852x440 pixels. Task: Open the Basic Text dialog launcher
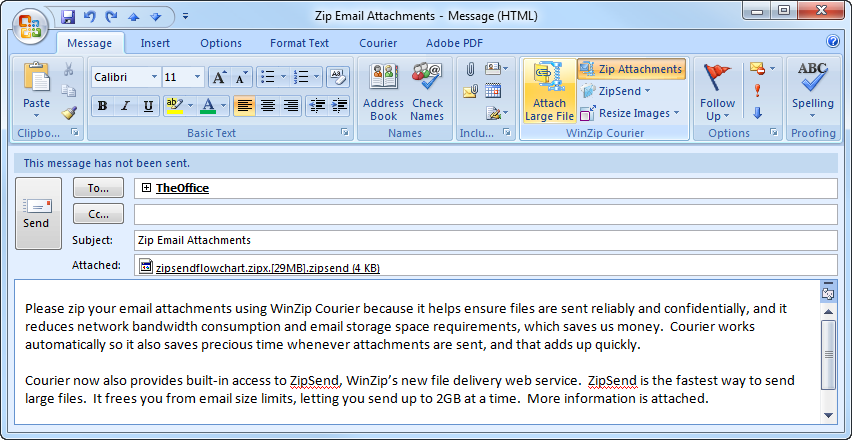(344, 132)
